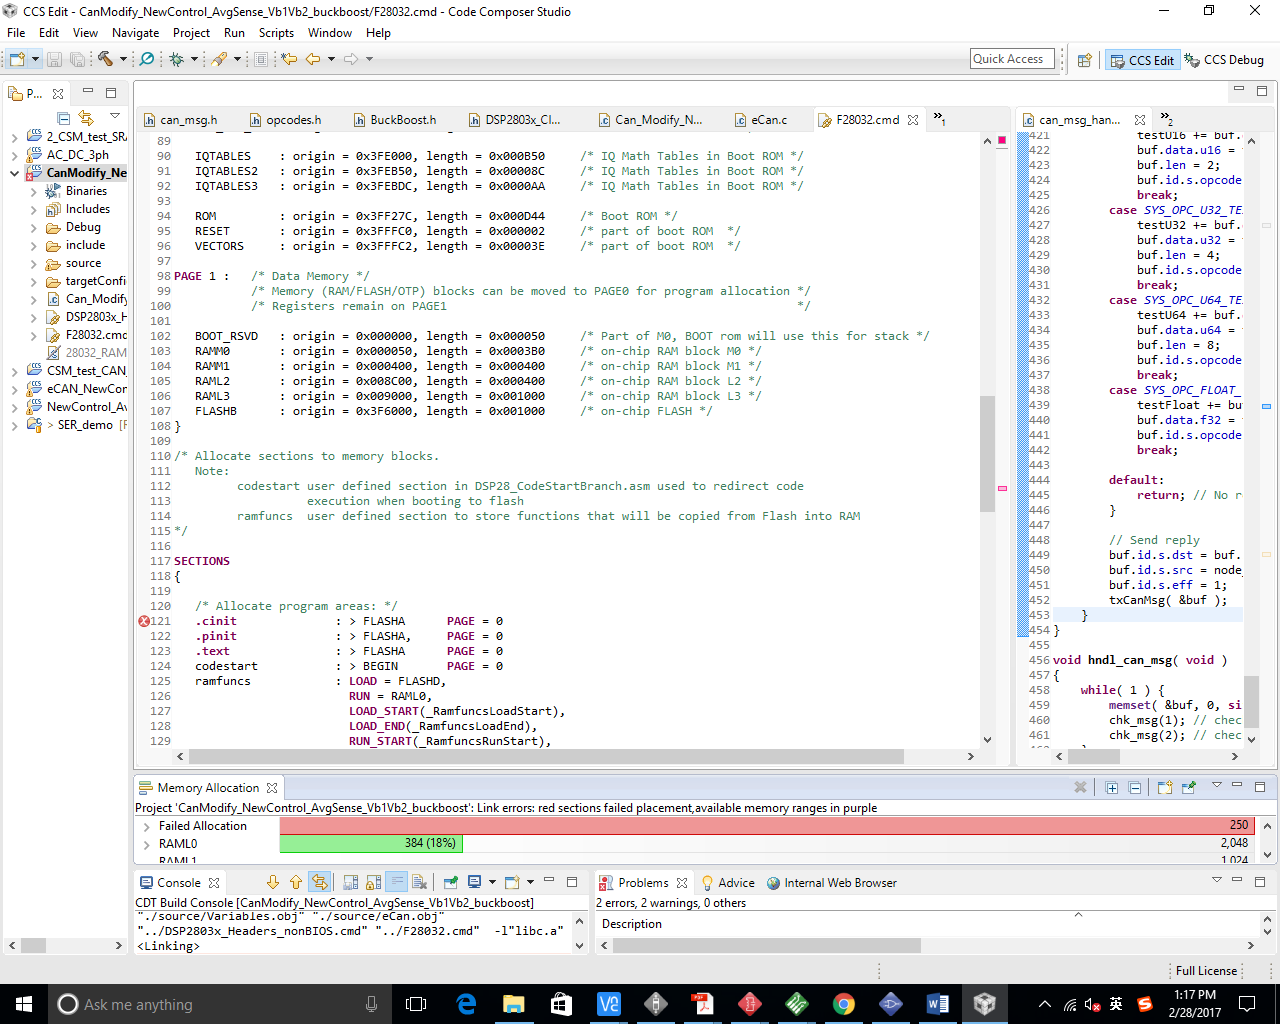Switch to CCS Debug perspective
The width and height of the screenshot is (1280, 1024).
(x=1224, y=60)
